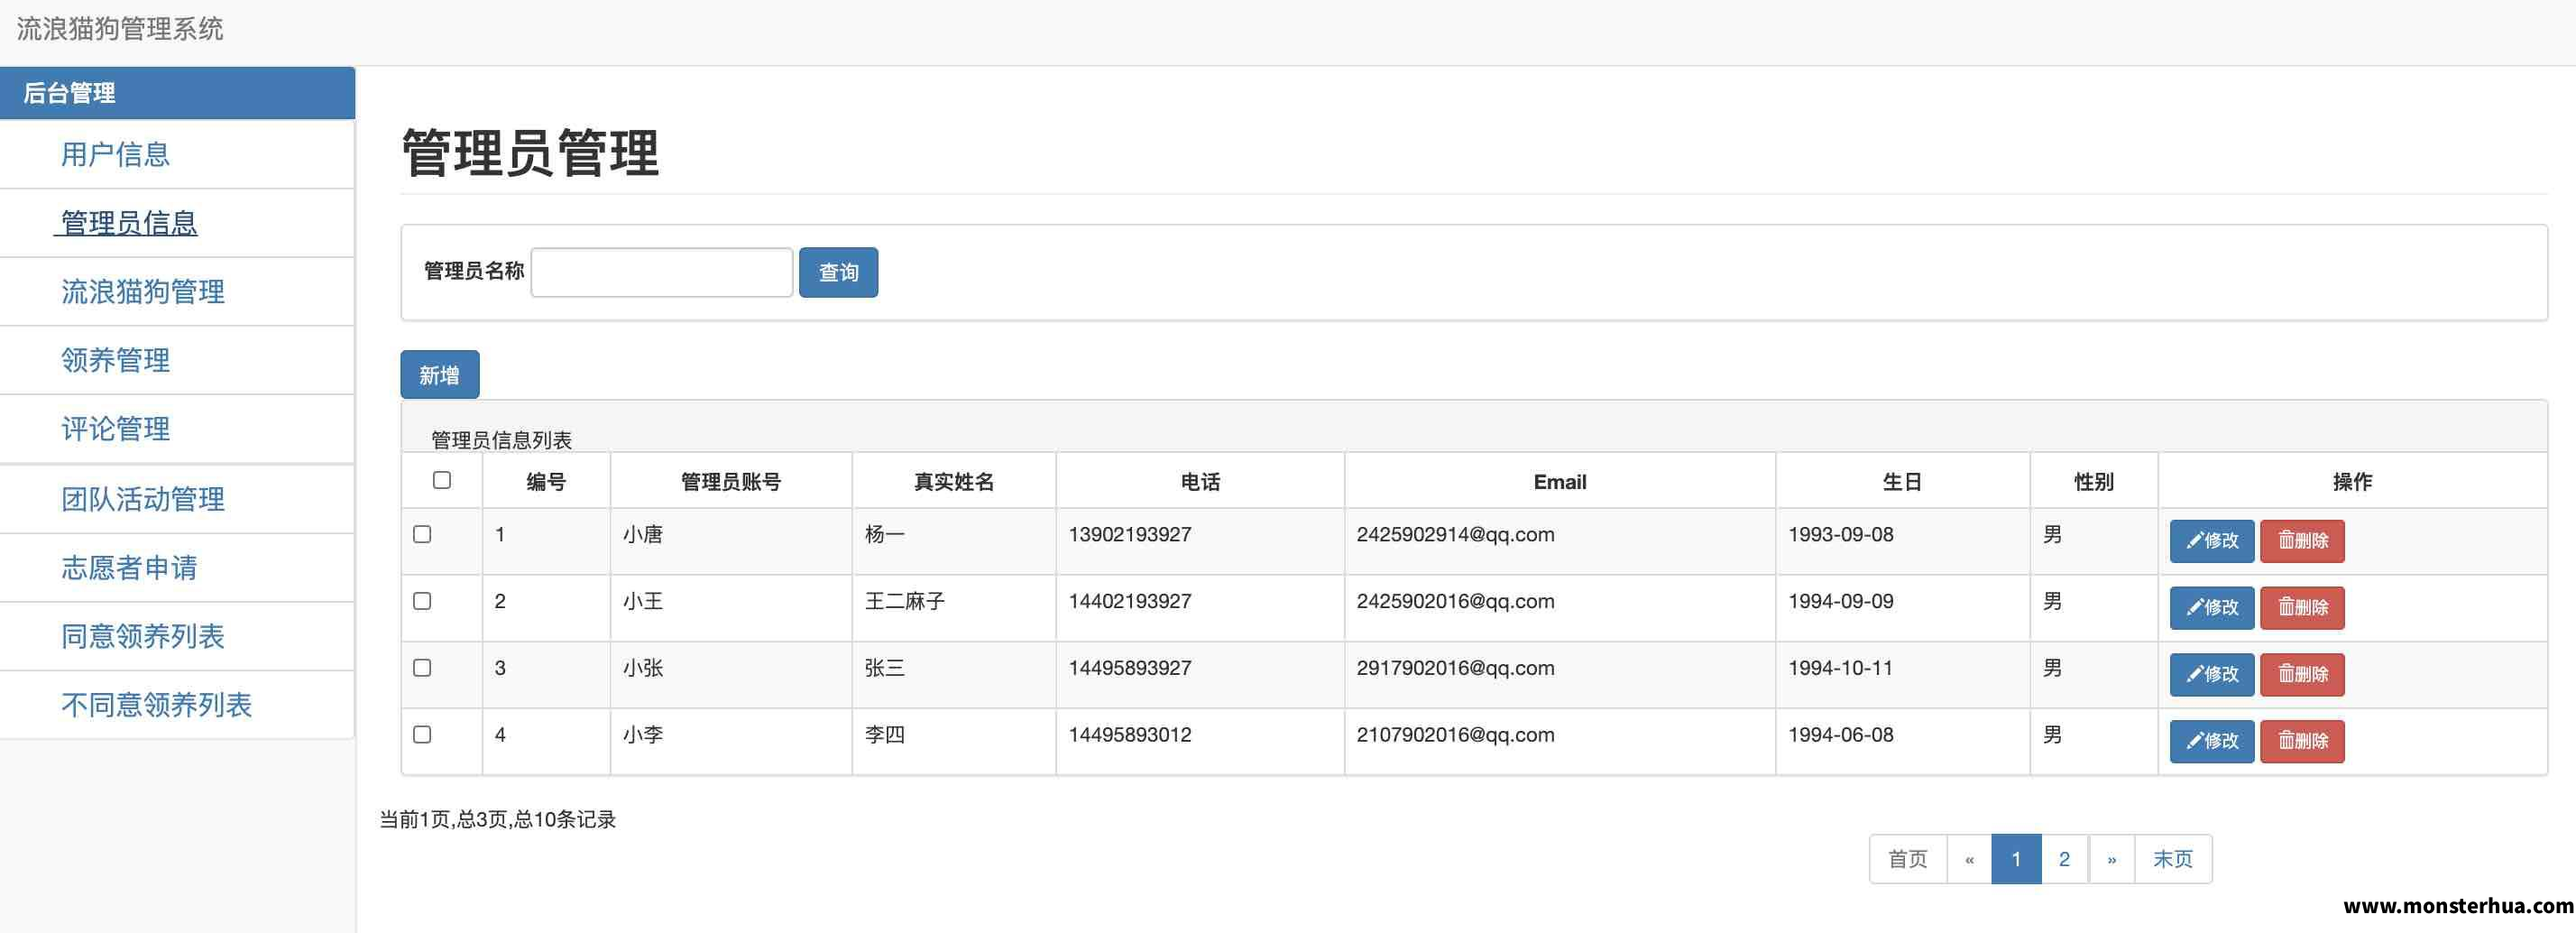This screenshot has width=2576, height=933.
Task: Click the 后台管理 sidebar header
Action: (177, 93)
